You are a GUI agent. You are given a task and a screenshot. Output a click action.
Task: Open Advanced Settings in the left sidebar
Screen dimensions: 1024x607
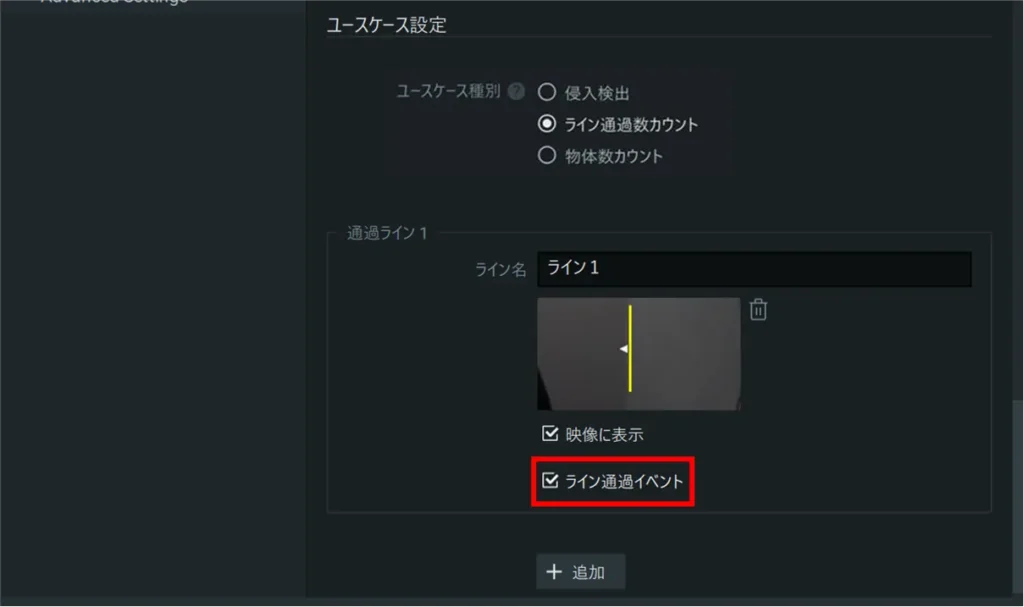(x=115, y=2)
